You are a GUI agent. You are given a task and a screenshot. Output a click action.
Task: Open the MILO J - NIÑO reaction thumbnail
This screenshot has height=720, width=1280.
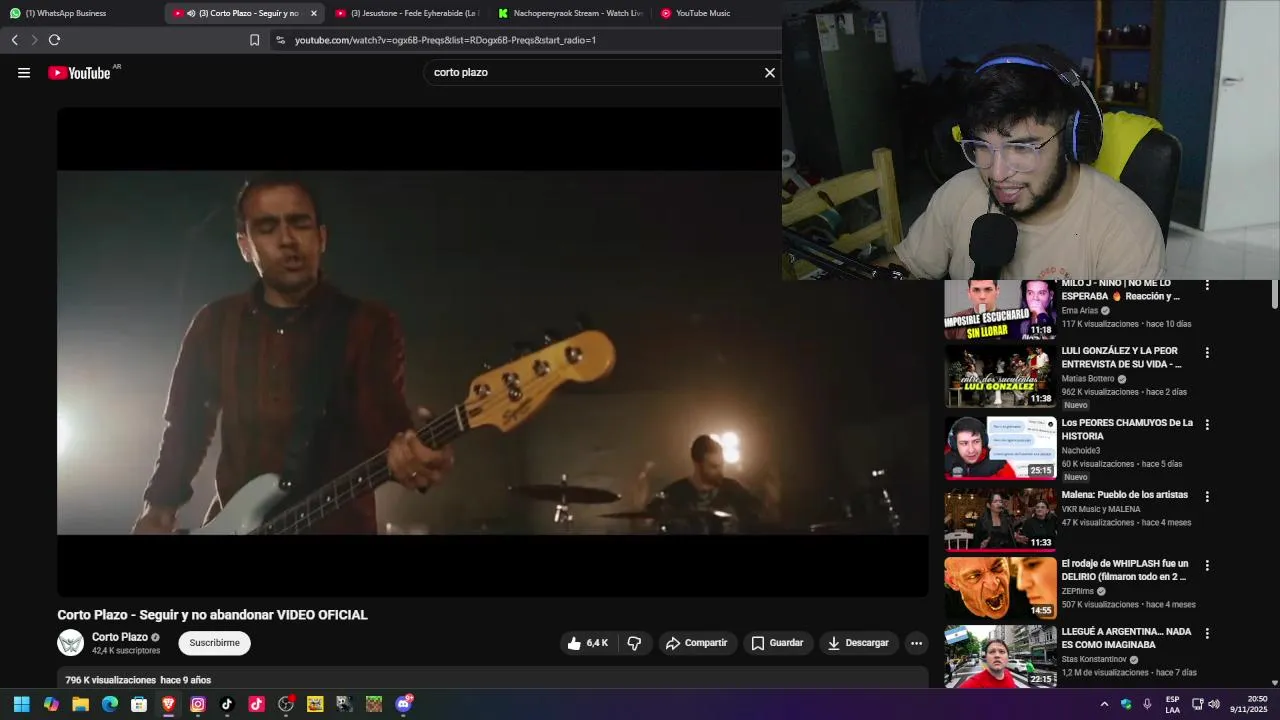click(x=1000, y=309)
